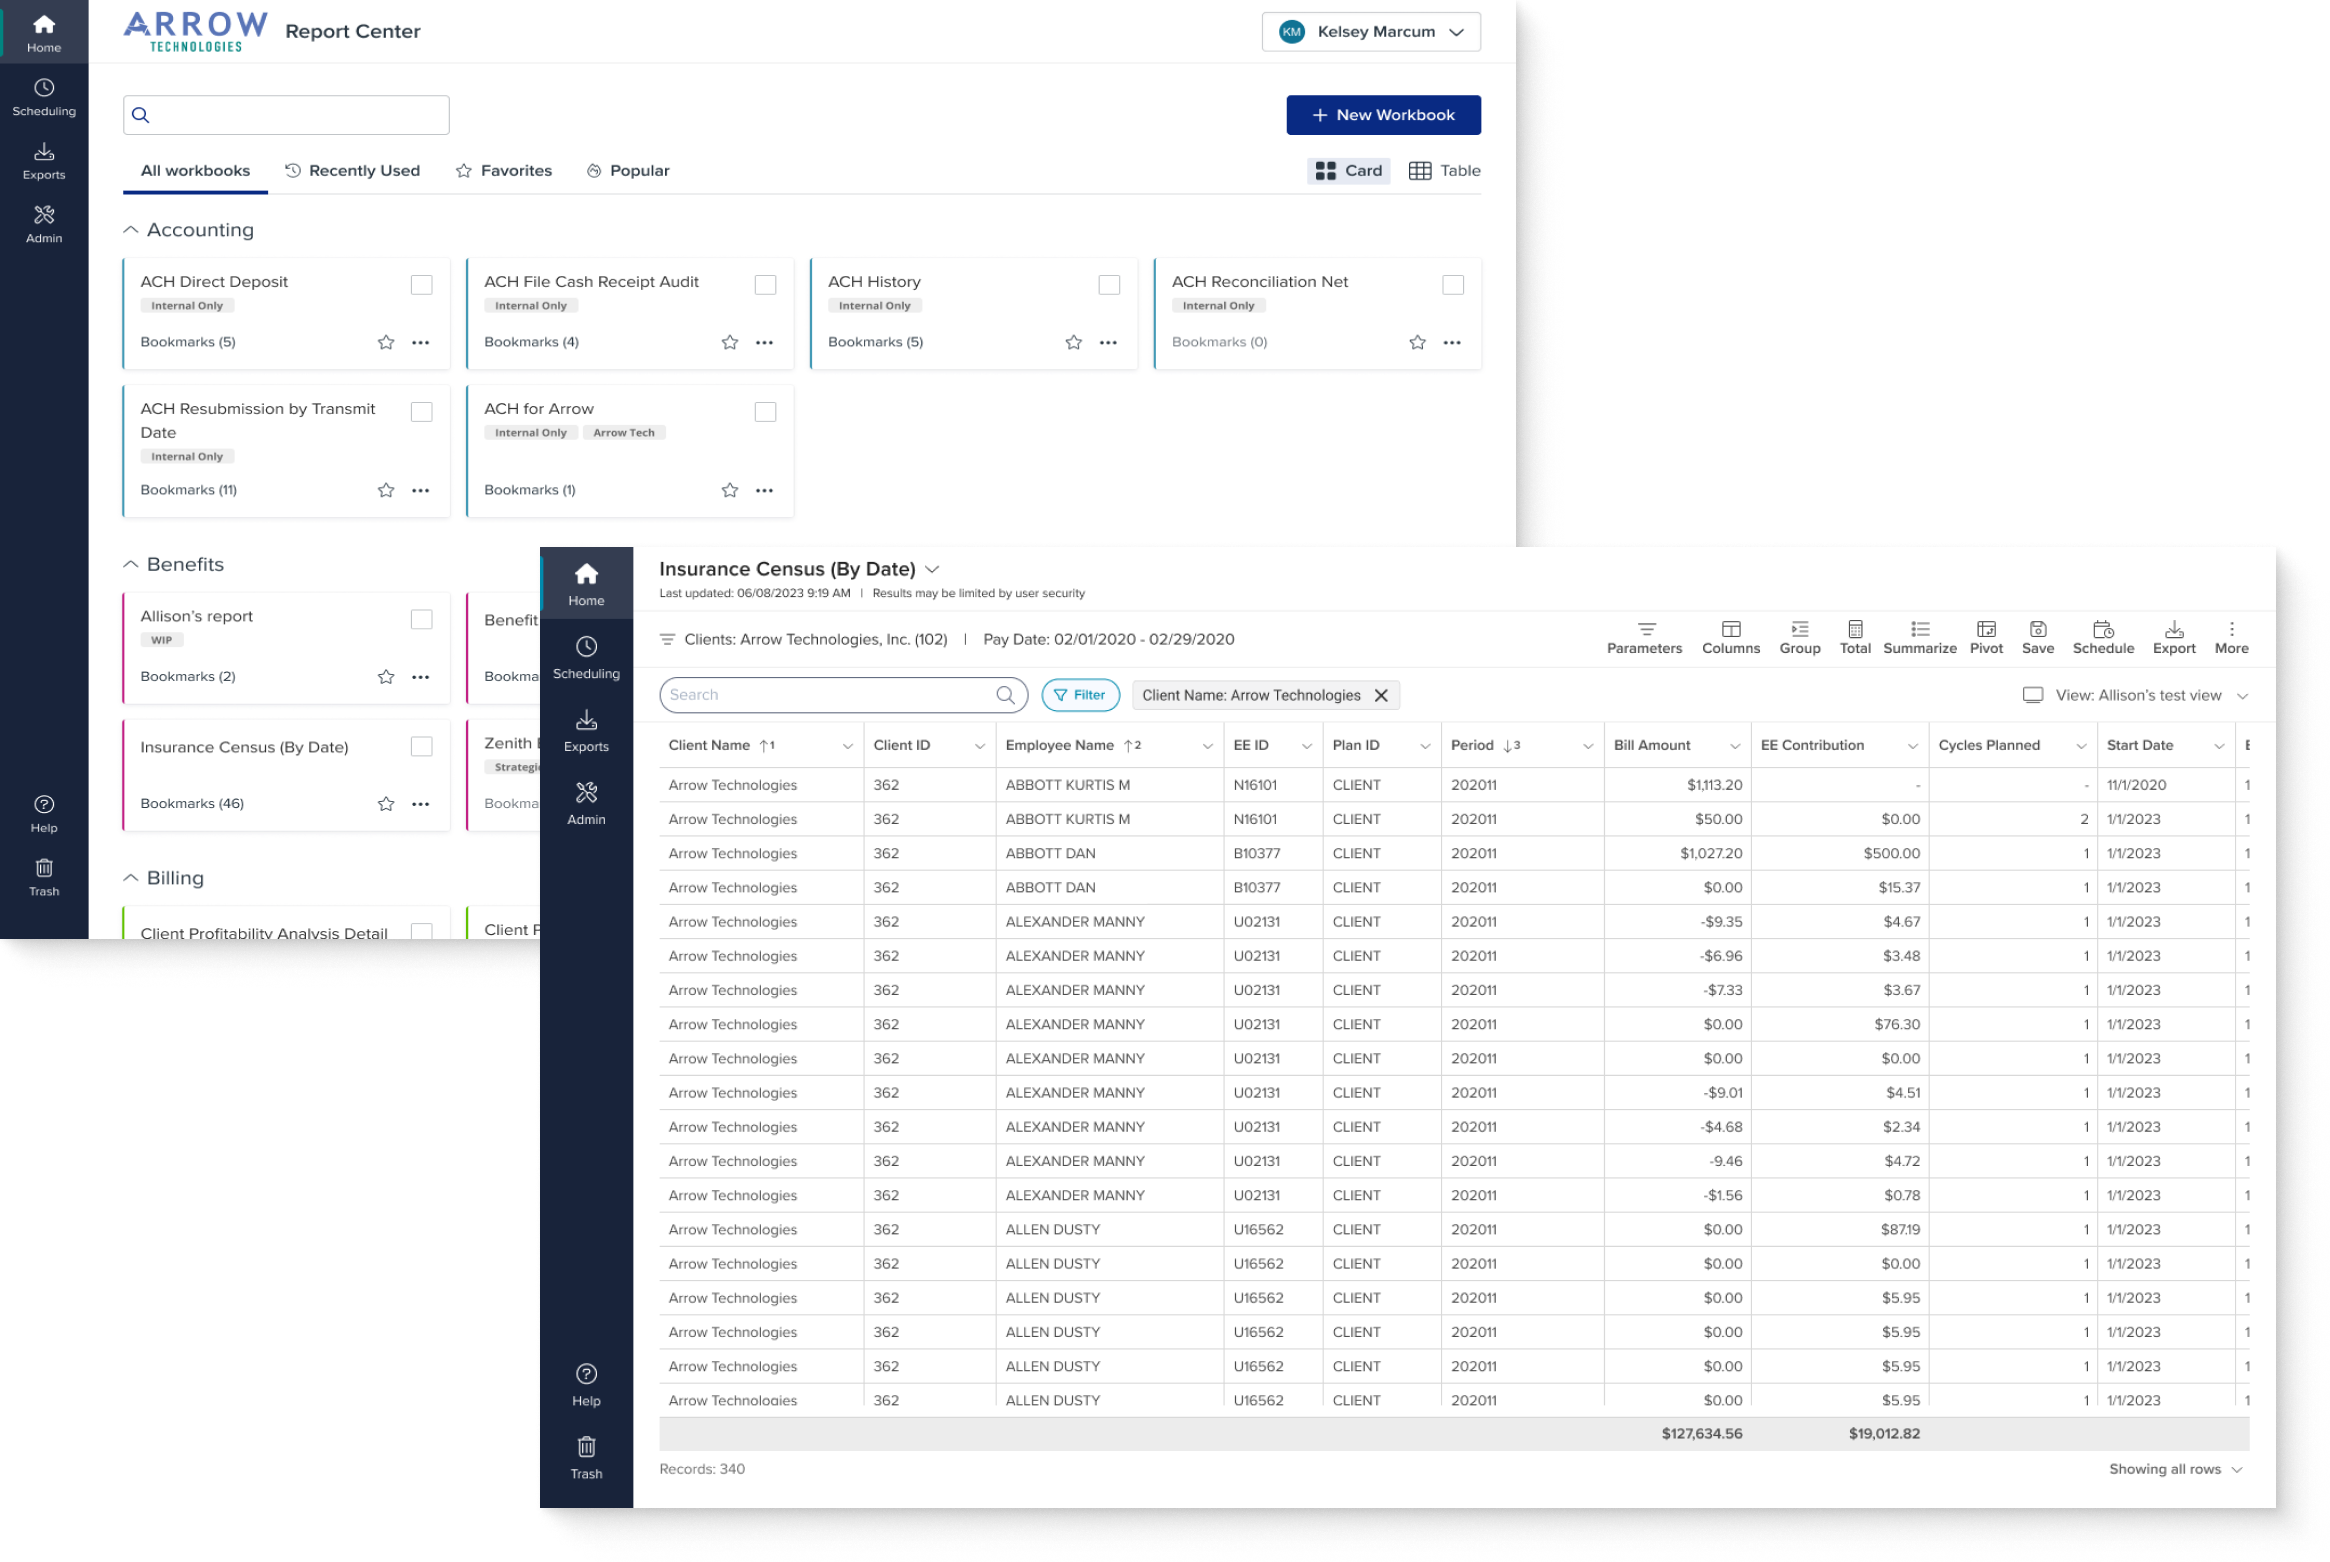This screenshot has width=2330, height=1562.
Task: Open the Schedule icon for the report
Action: point(2103,637)
